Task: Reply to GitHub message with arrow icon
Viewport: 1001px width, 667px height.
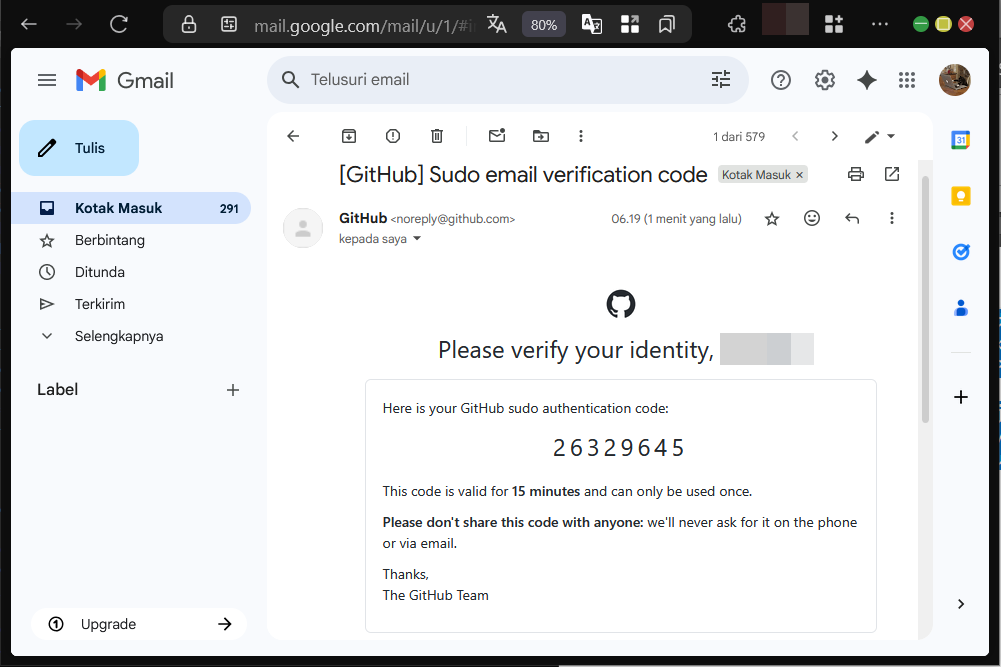Action: [852, 218]
